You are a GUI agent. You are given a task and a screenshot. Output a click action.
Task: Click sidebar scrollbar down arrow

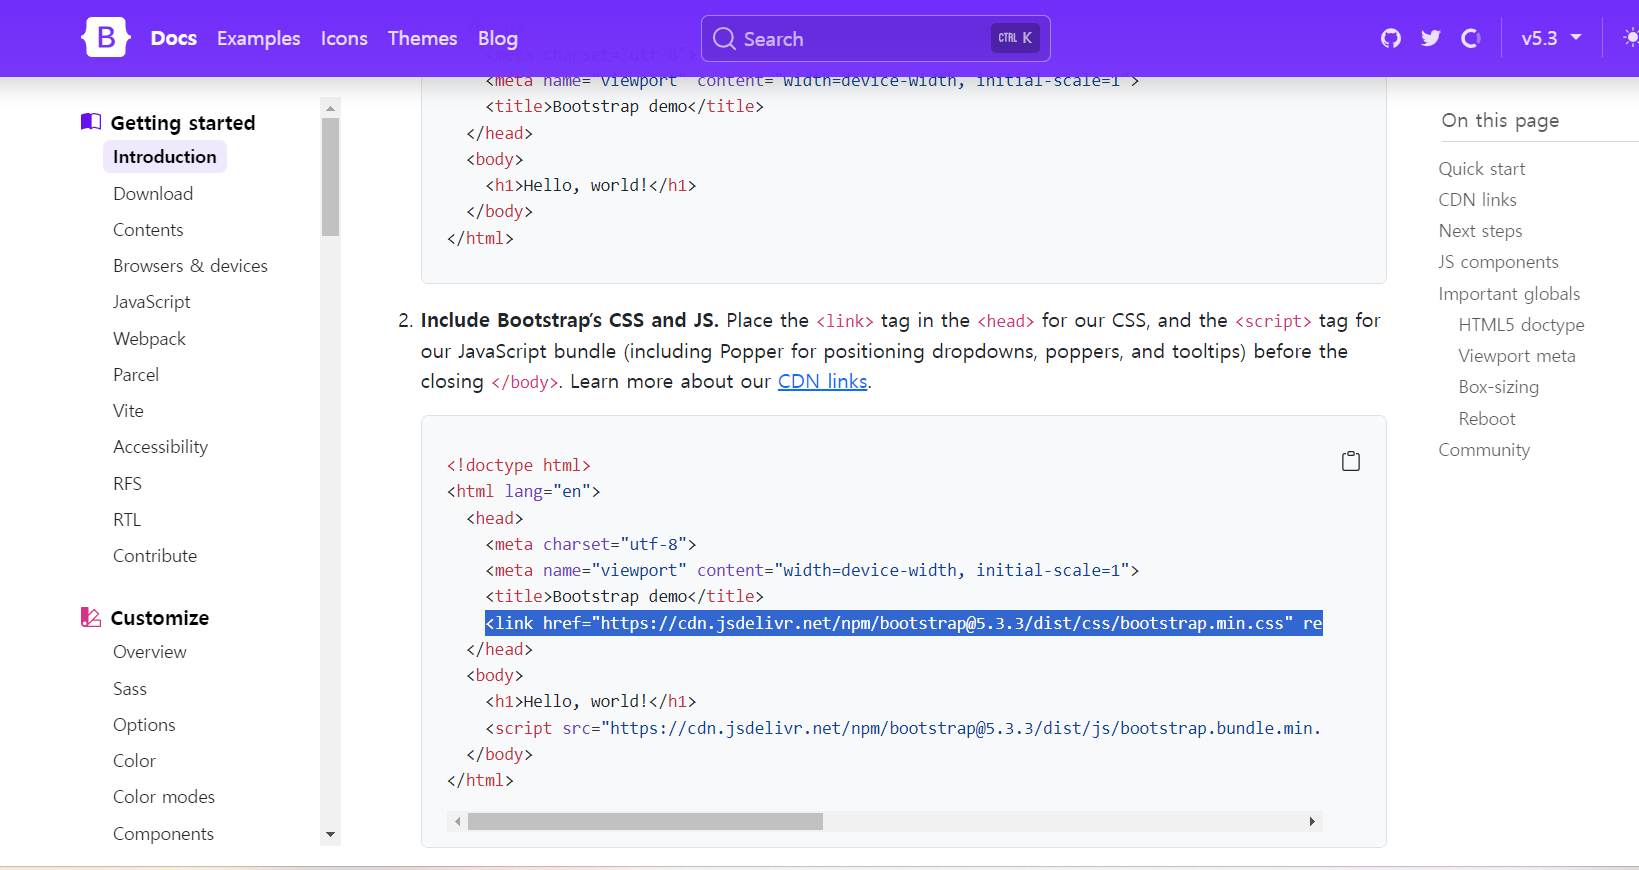click(x=330, y=835)
